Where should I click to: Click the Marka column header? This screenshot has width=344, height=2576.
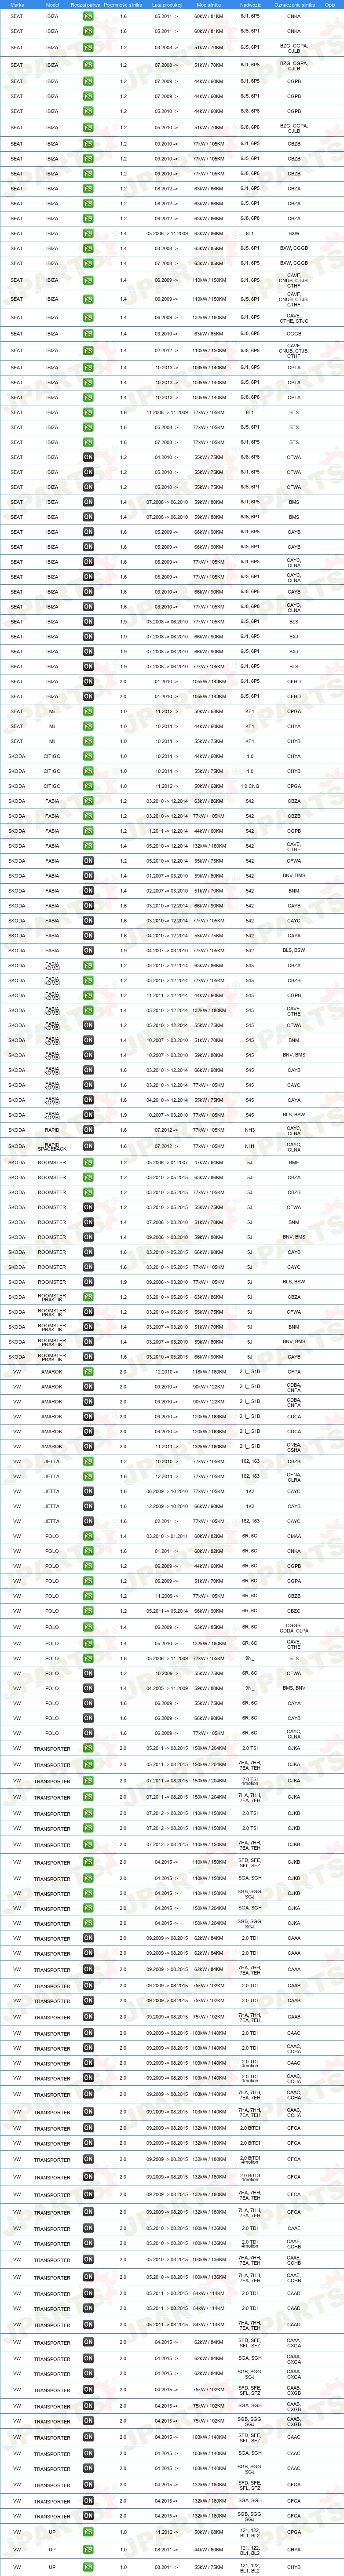(17, 4)
